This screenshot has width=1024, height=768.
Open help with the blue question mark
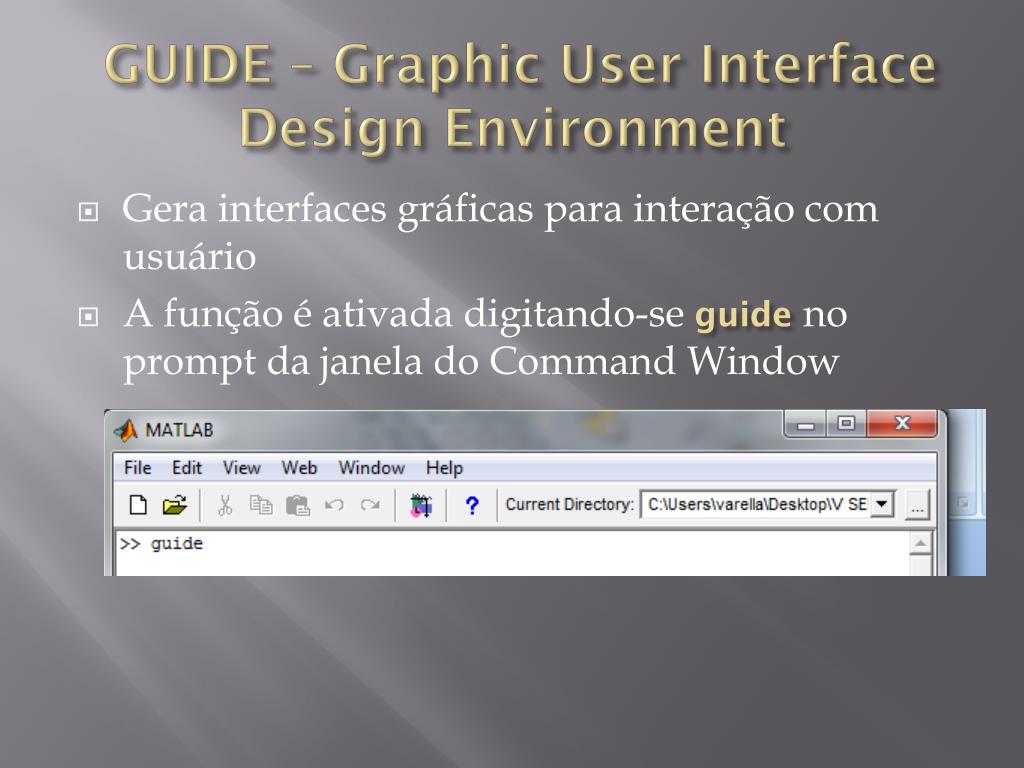[472, 505]
